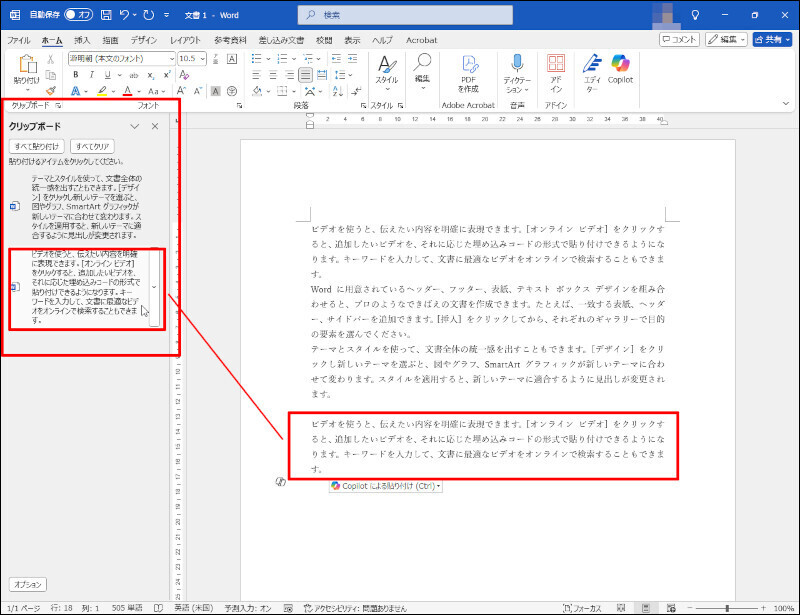The width and height of the screenshot is (800, 615).
Task: Adjust the zoom slider in status bar
Action: (727, 608)
